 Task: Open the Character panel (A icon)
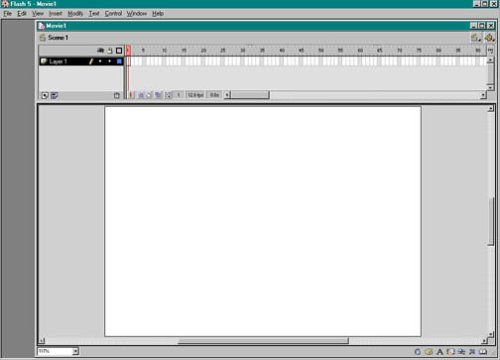(x=440, y=352)
